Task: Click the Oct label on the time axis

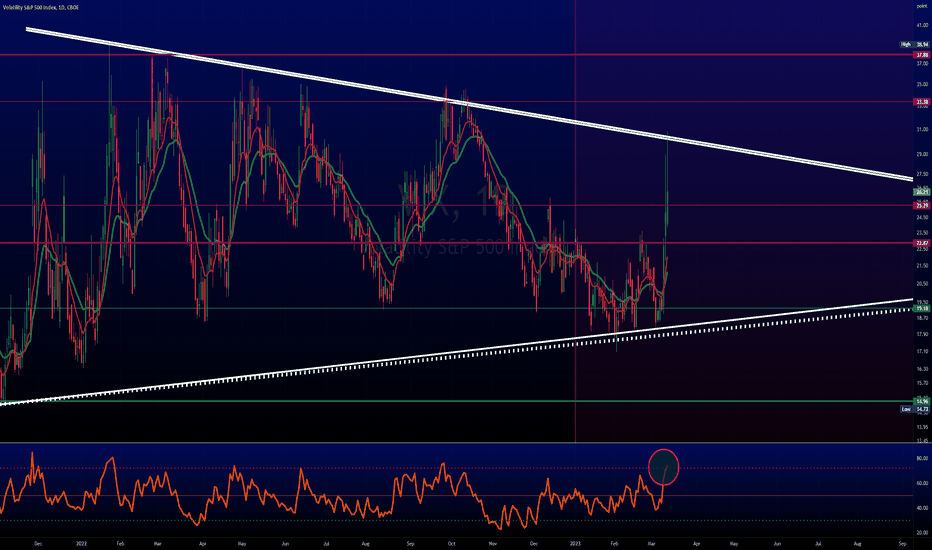Action: click(x=452, y=543)
